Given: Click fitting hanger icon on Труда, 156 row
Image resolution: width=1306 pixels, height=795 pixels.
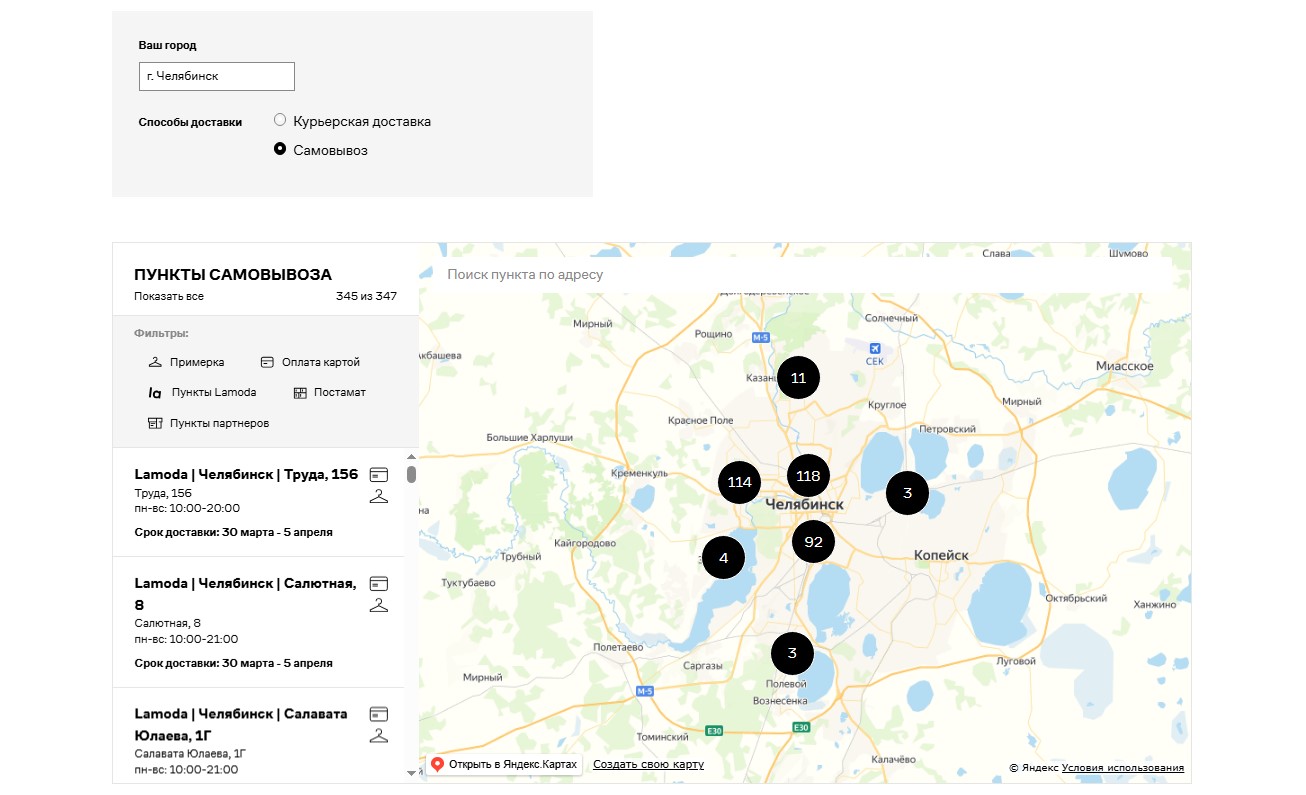Looking at the screenshot, I should pyautogui.click(x=378, y=496).
